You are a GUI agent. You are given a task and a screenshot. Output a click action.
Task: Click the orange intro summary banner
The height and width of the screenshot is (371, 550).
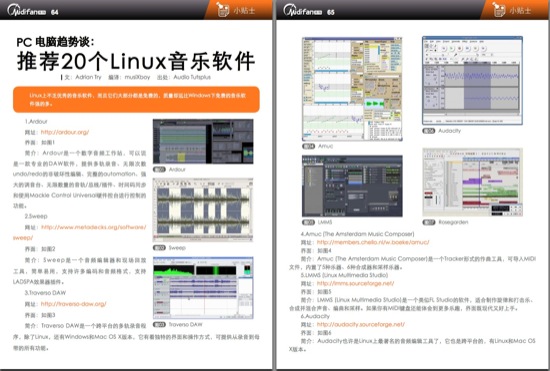136,100
